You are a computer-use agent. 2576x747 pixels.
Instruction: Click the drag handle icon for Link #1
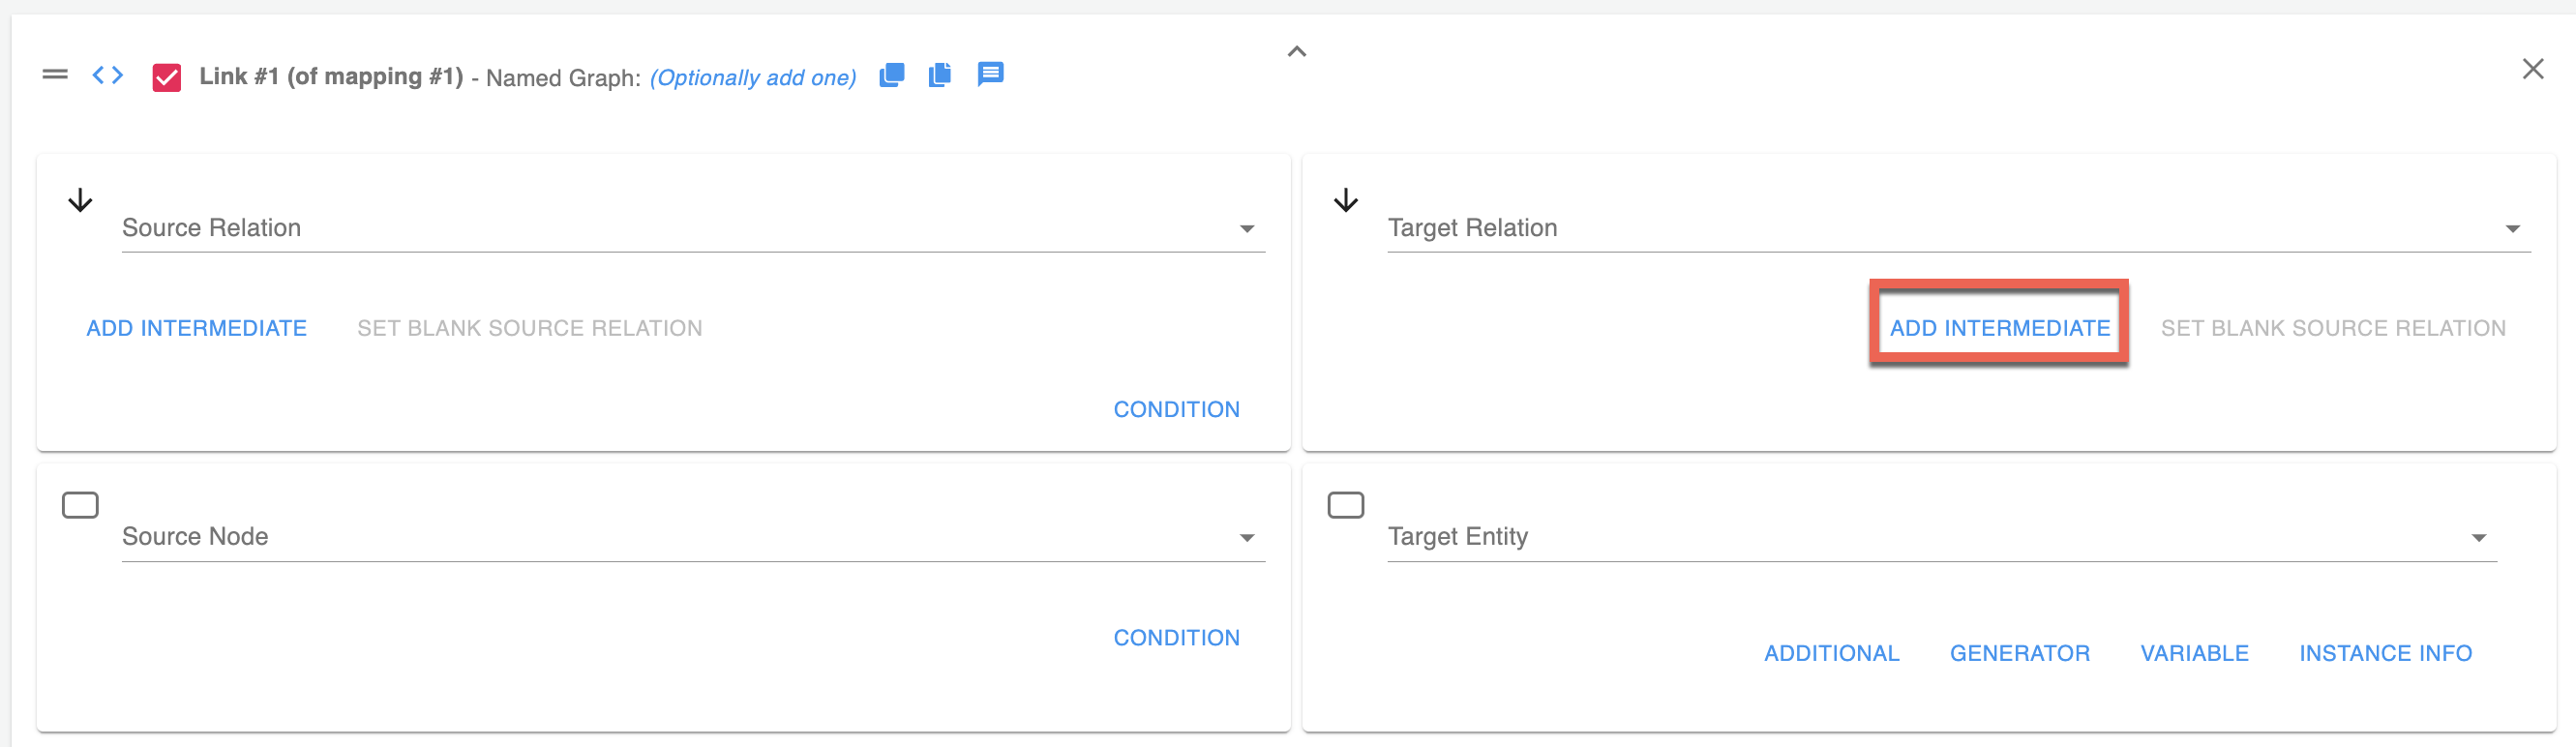55,75
